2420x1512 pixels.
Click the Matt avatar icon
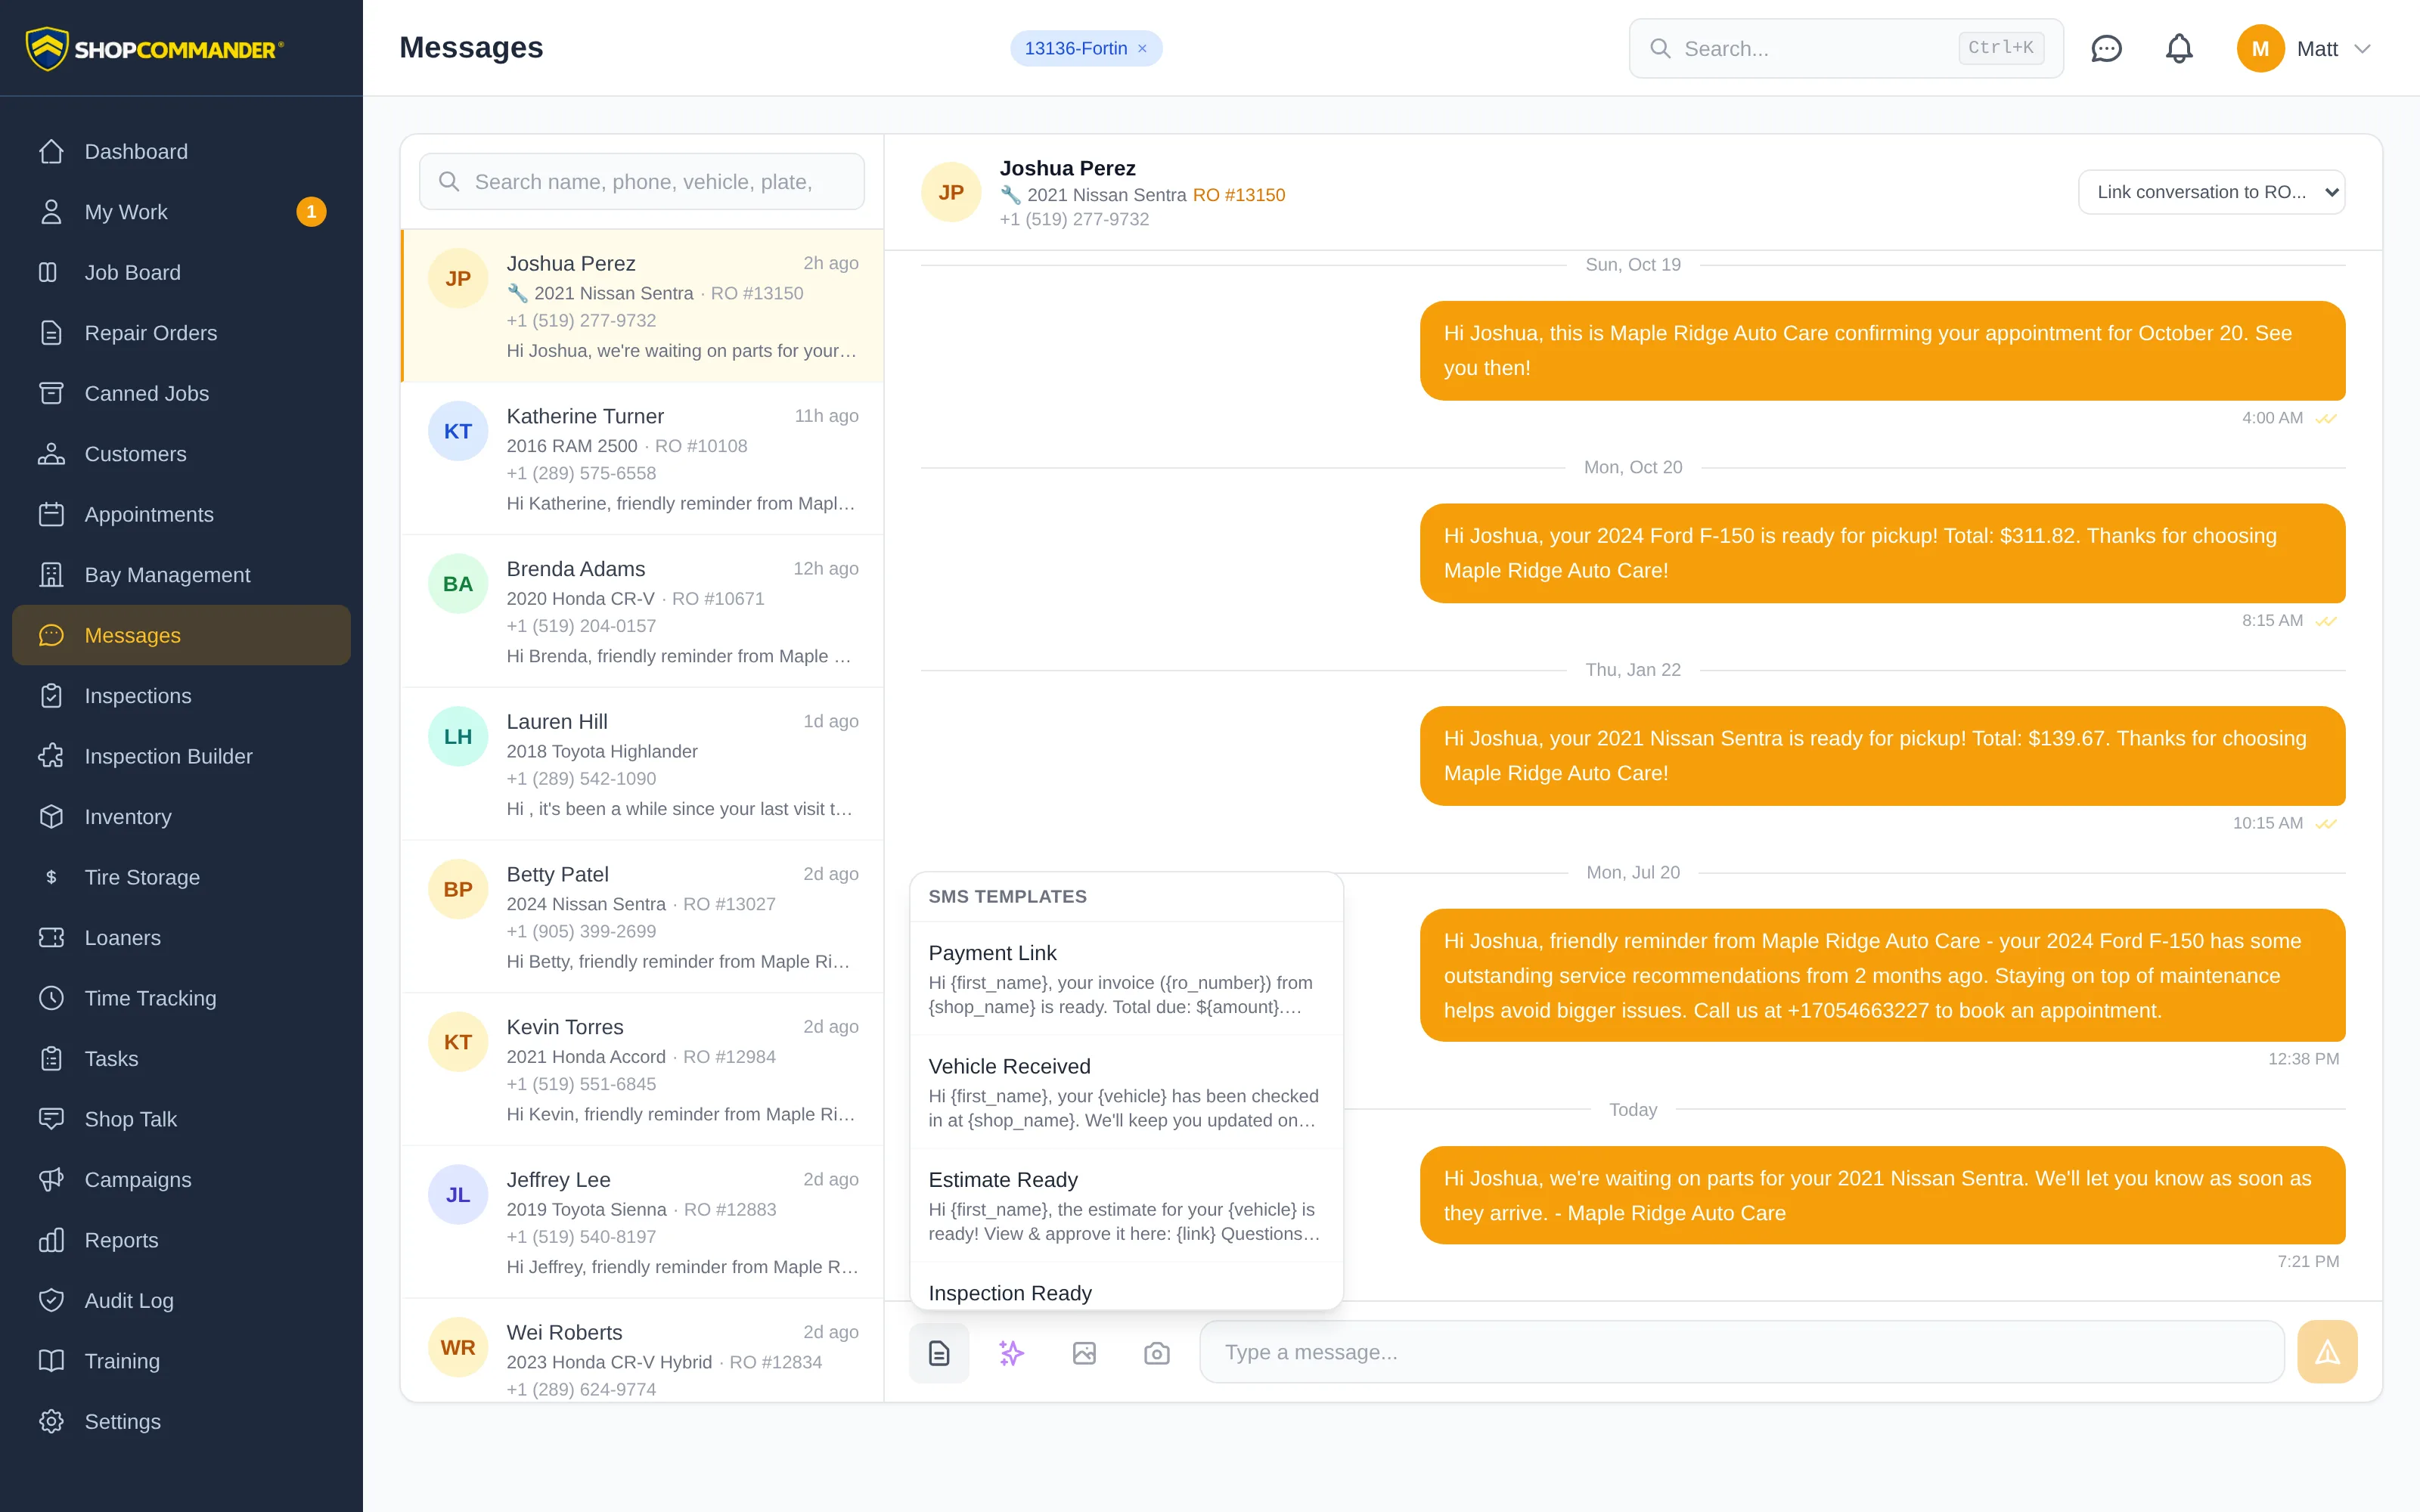pyautogui.click(x=2260, y=48)
